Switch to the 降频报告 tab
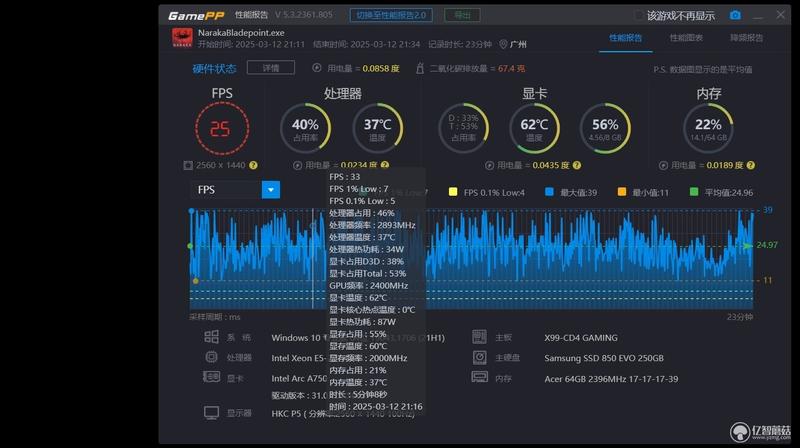 pos(746,38)
